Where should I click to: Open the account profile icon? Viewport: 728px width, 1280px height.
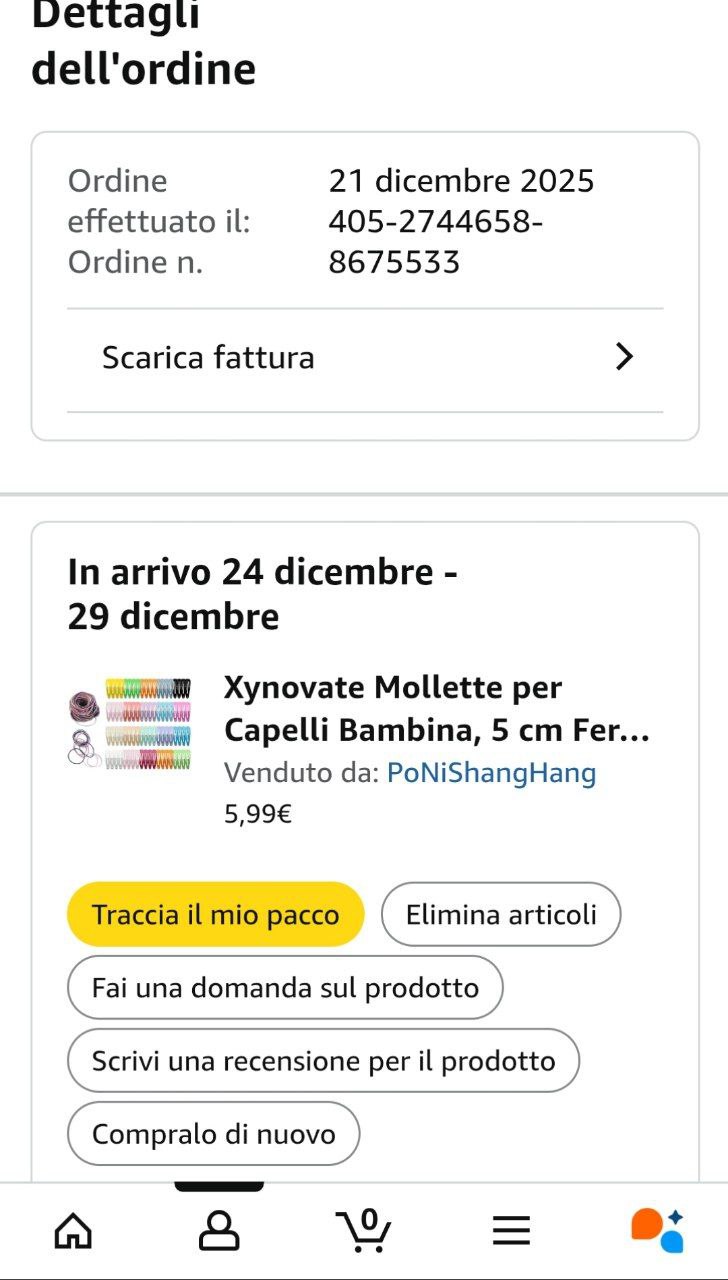(219, 1230)
